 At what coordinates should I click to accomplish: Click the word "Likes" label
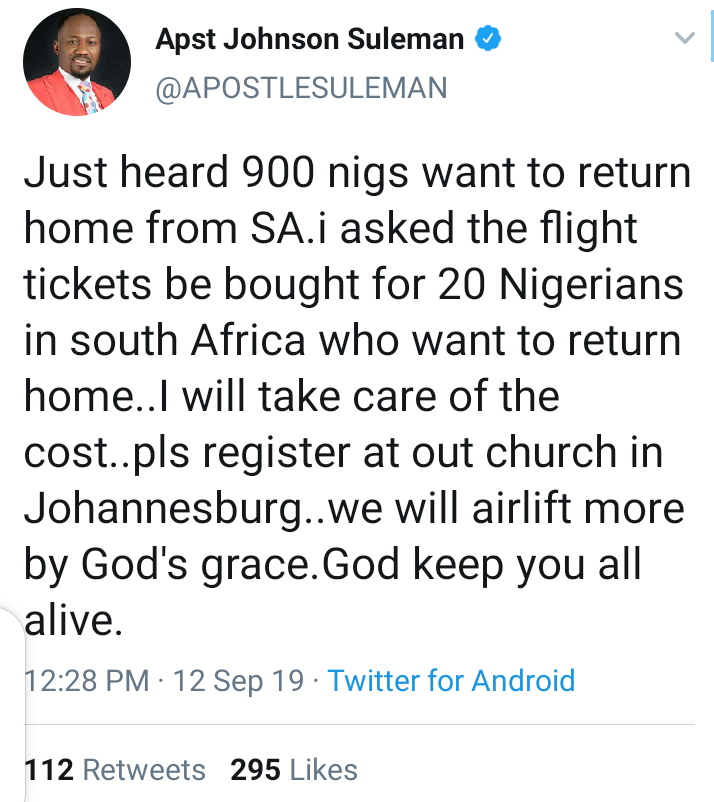click(x=322, y=770)
